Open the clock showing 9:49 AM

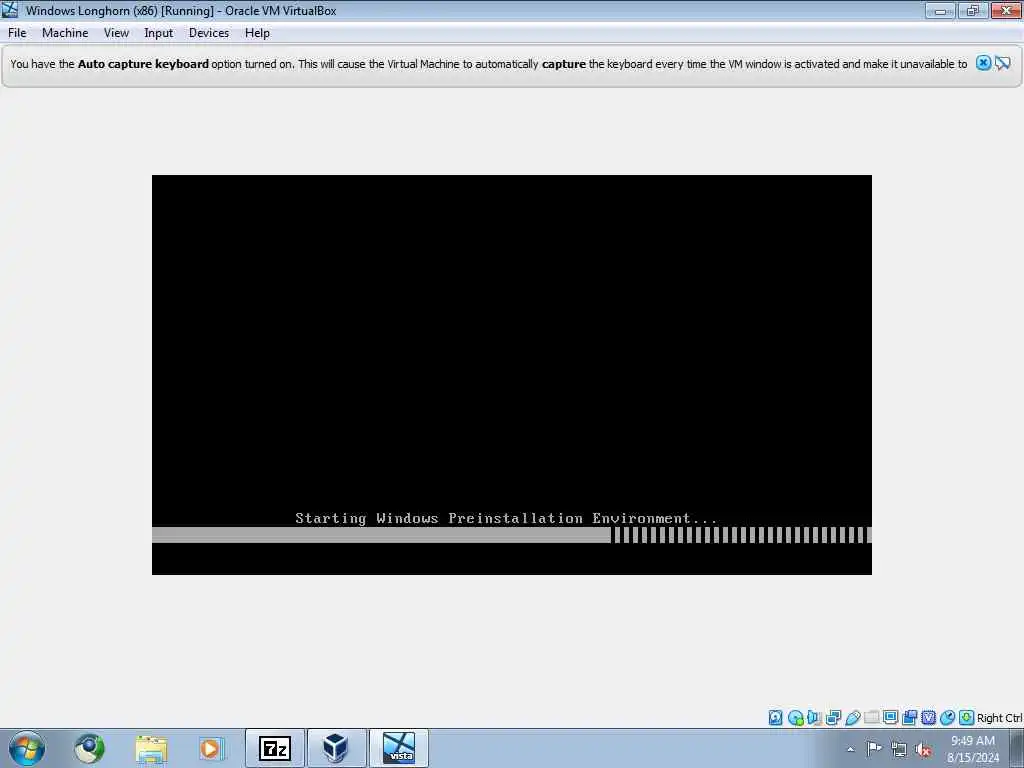click(973, 748)
